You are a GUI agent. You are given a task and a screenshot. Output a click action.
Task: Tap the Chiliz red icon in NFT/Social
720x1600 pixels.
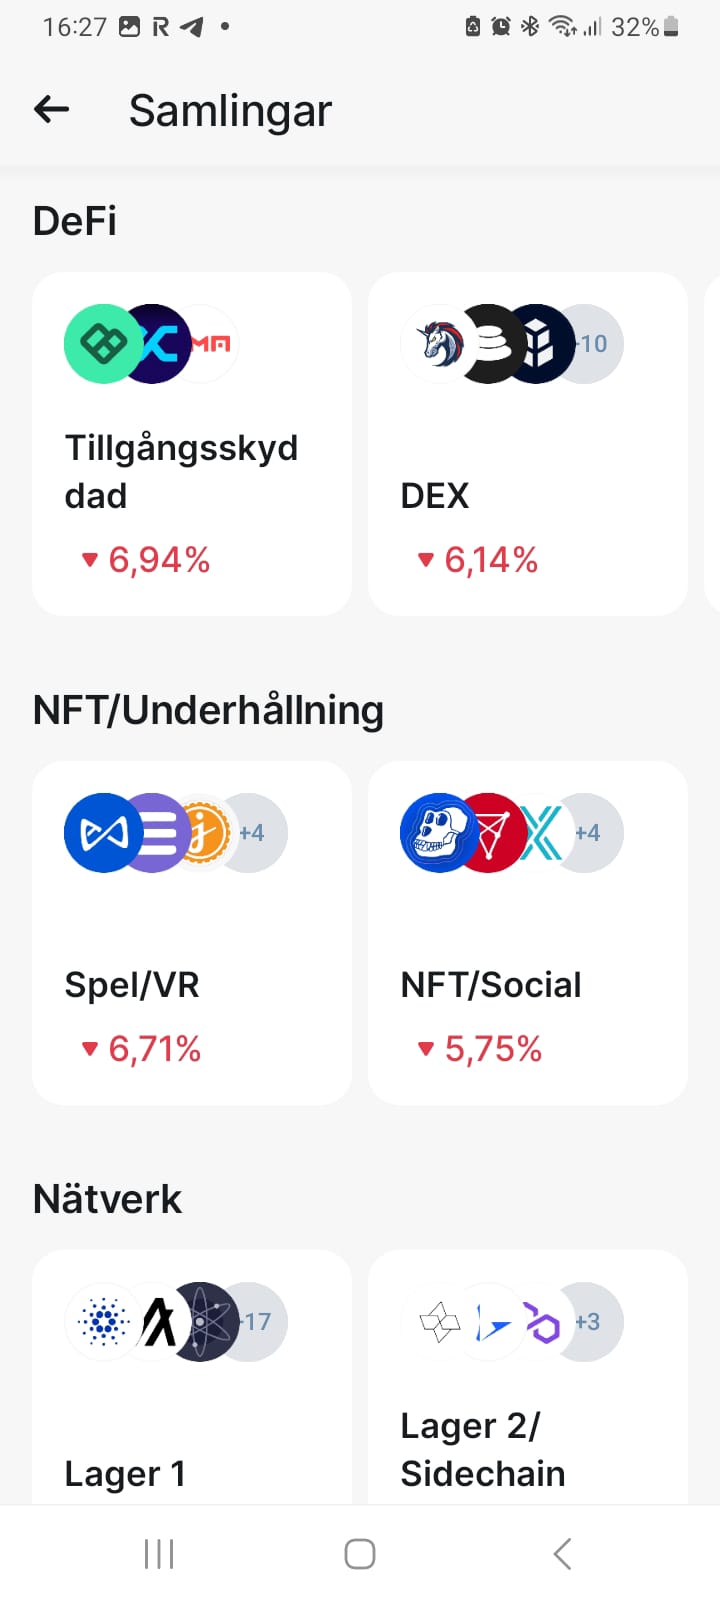[x=490, y=833]
